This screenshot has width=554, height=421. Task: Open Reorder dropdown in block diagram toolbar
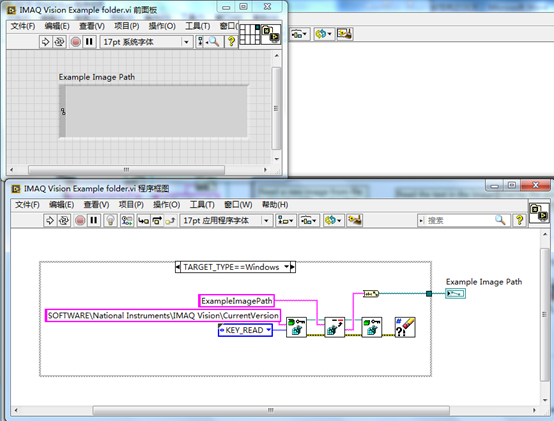tap(333, 221)
